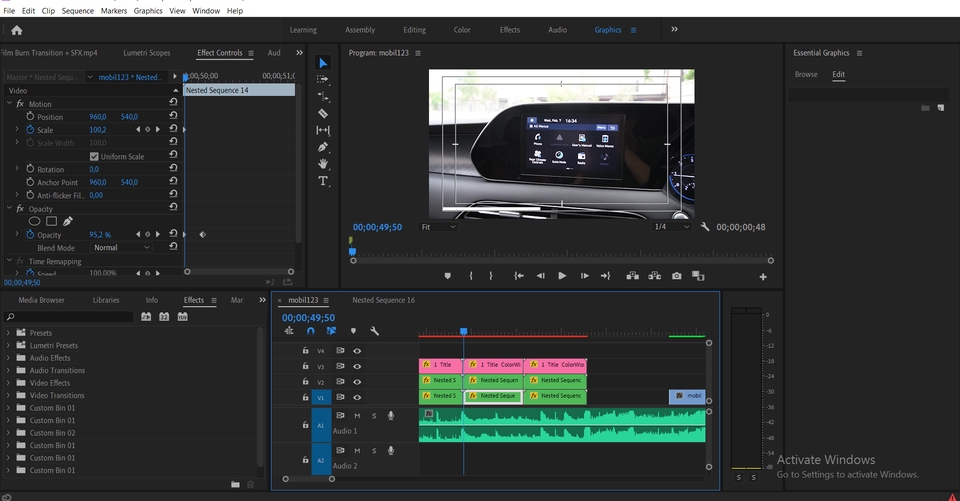Click the Opacity value 95,2 %
This screenshot has height=501, width=960.
[100, 234]
